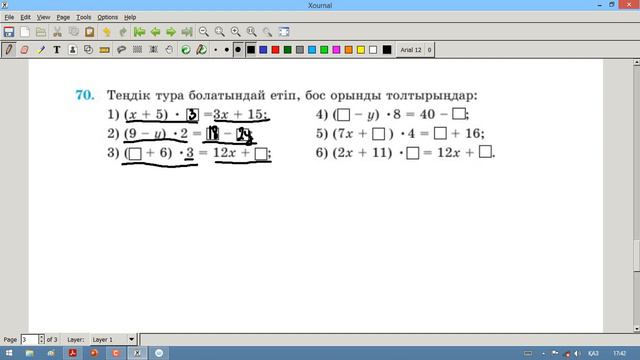Open the File menu
This screenshot has height=360, width=640.
[9, 17]
